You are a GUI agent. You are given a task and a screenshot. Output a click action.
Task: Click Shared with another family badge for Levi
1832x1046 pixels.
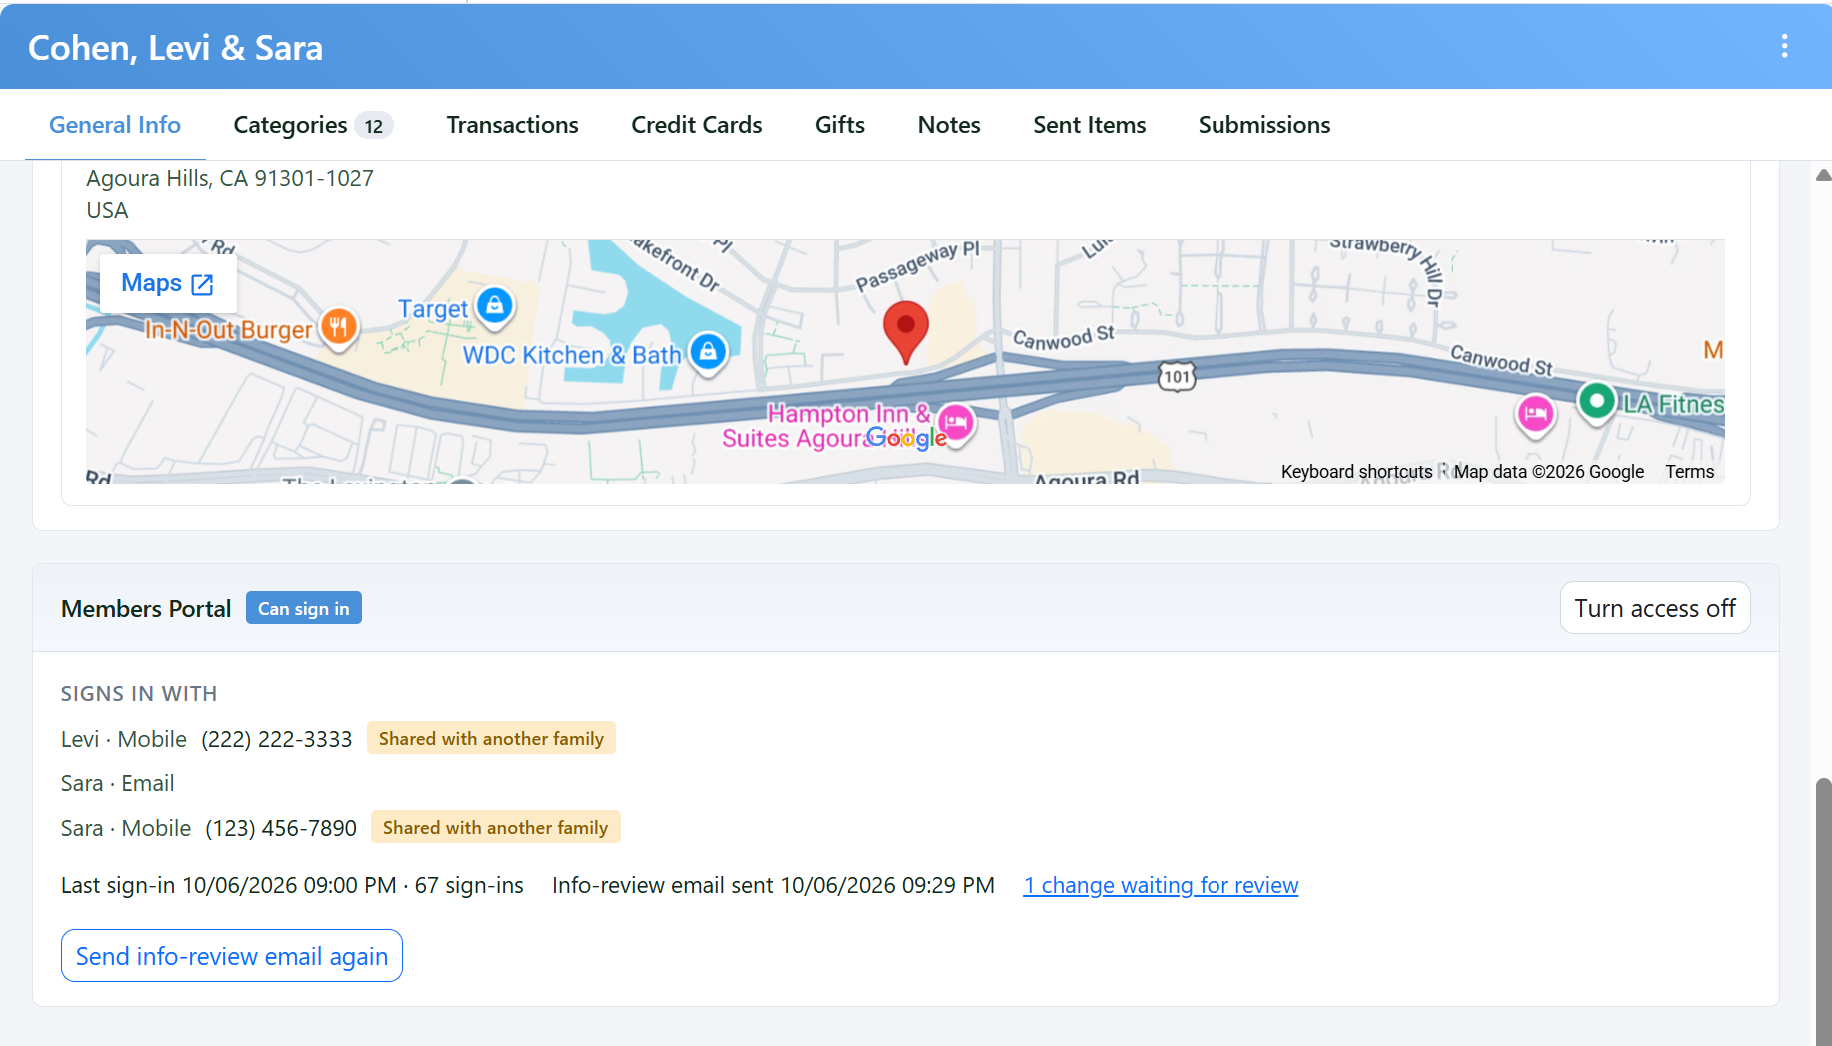pos(491,738)
